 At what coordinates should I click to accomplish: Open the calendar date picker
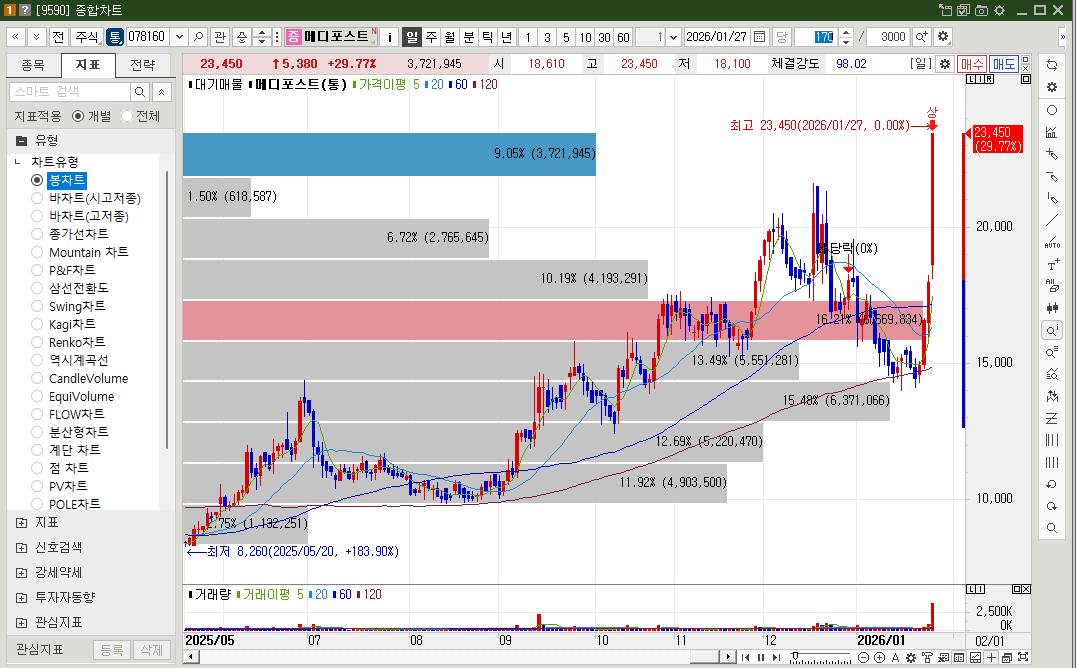pos(759,36)
